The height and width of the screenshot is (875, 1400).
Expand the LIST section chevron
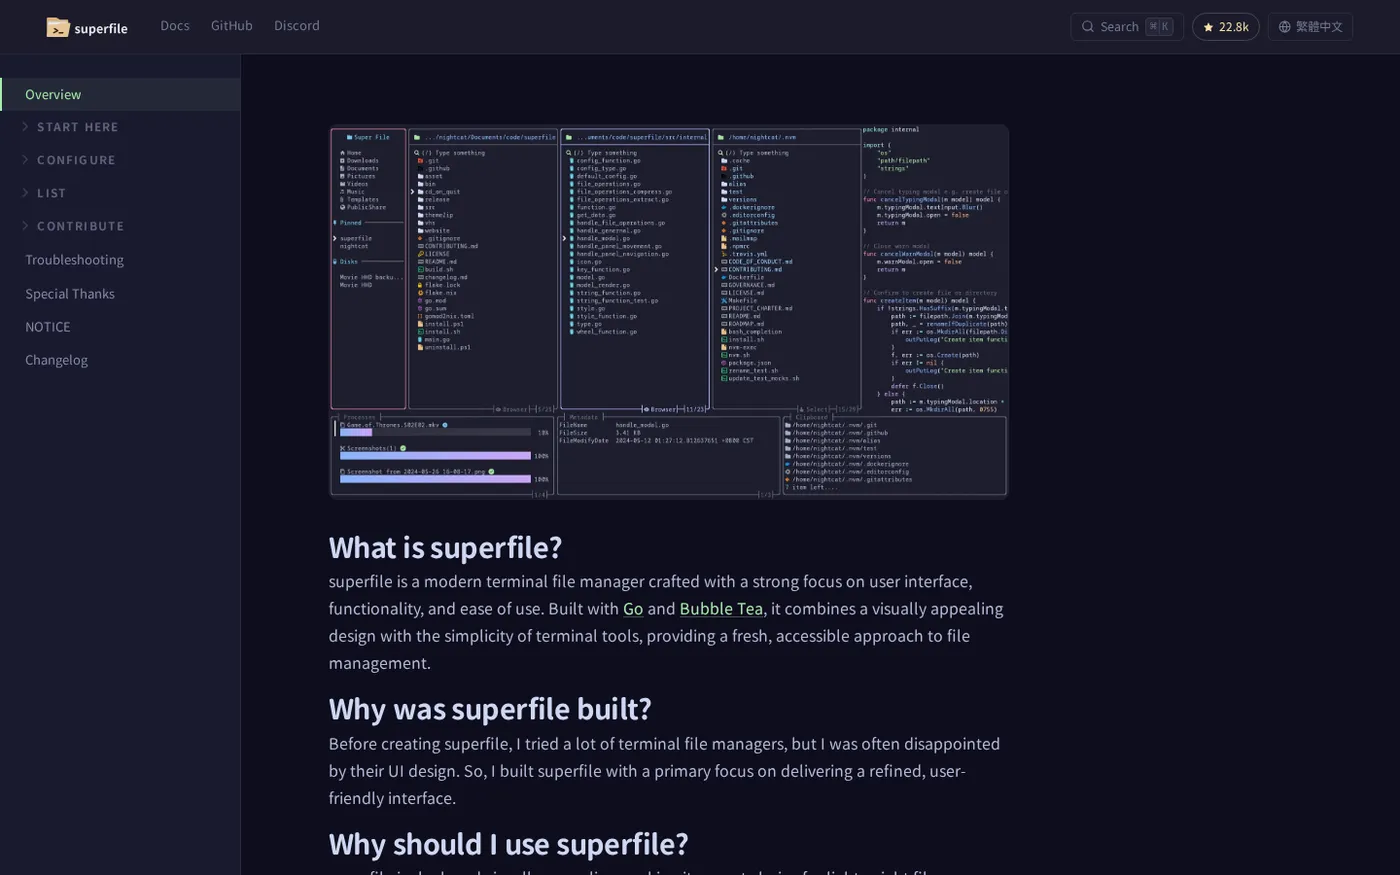(25, 193)
